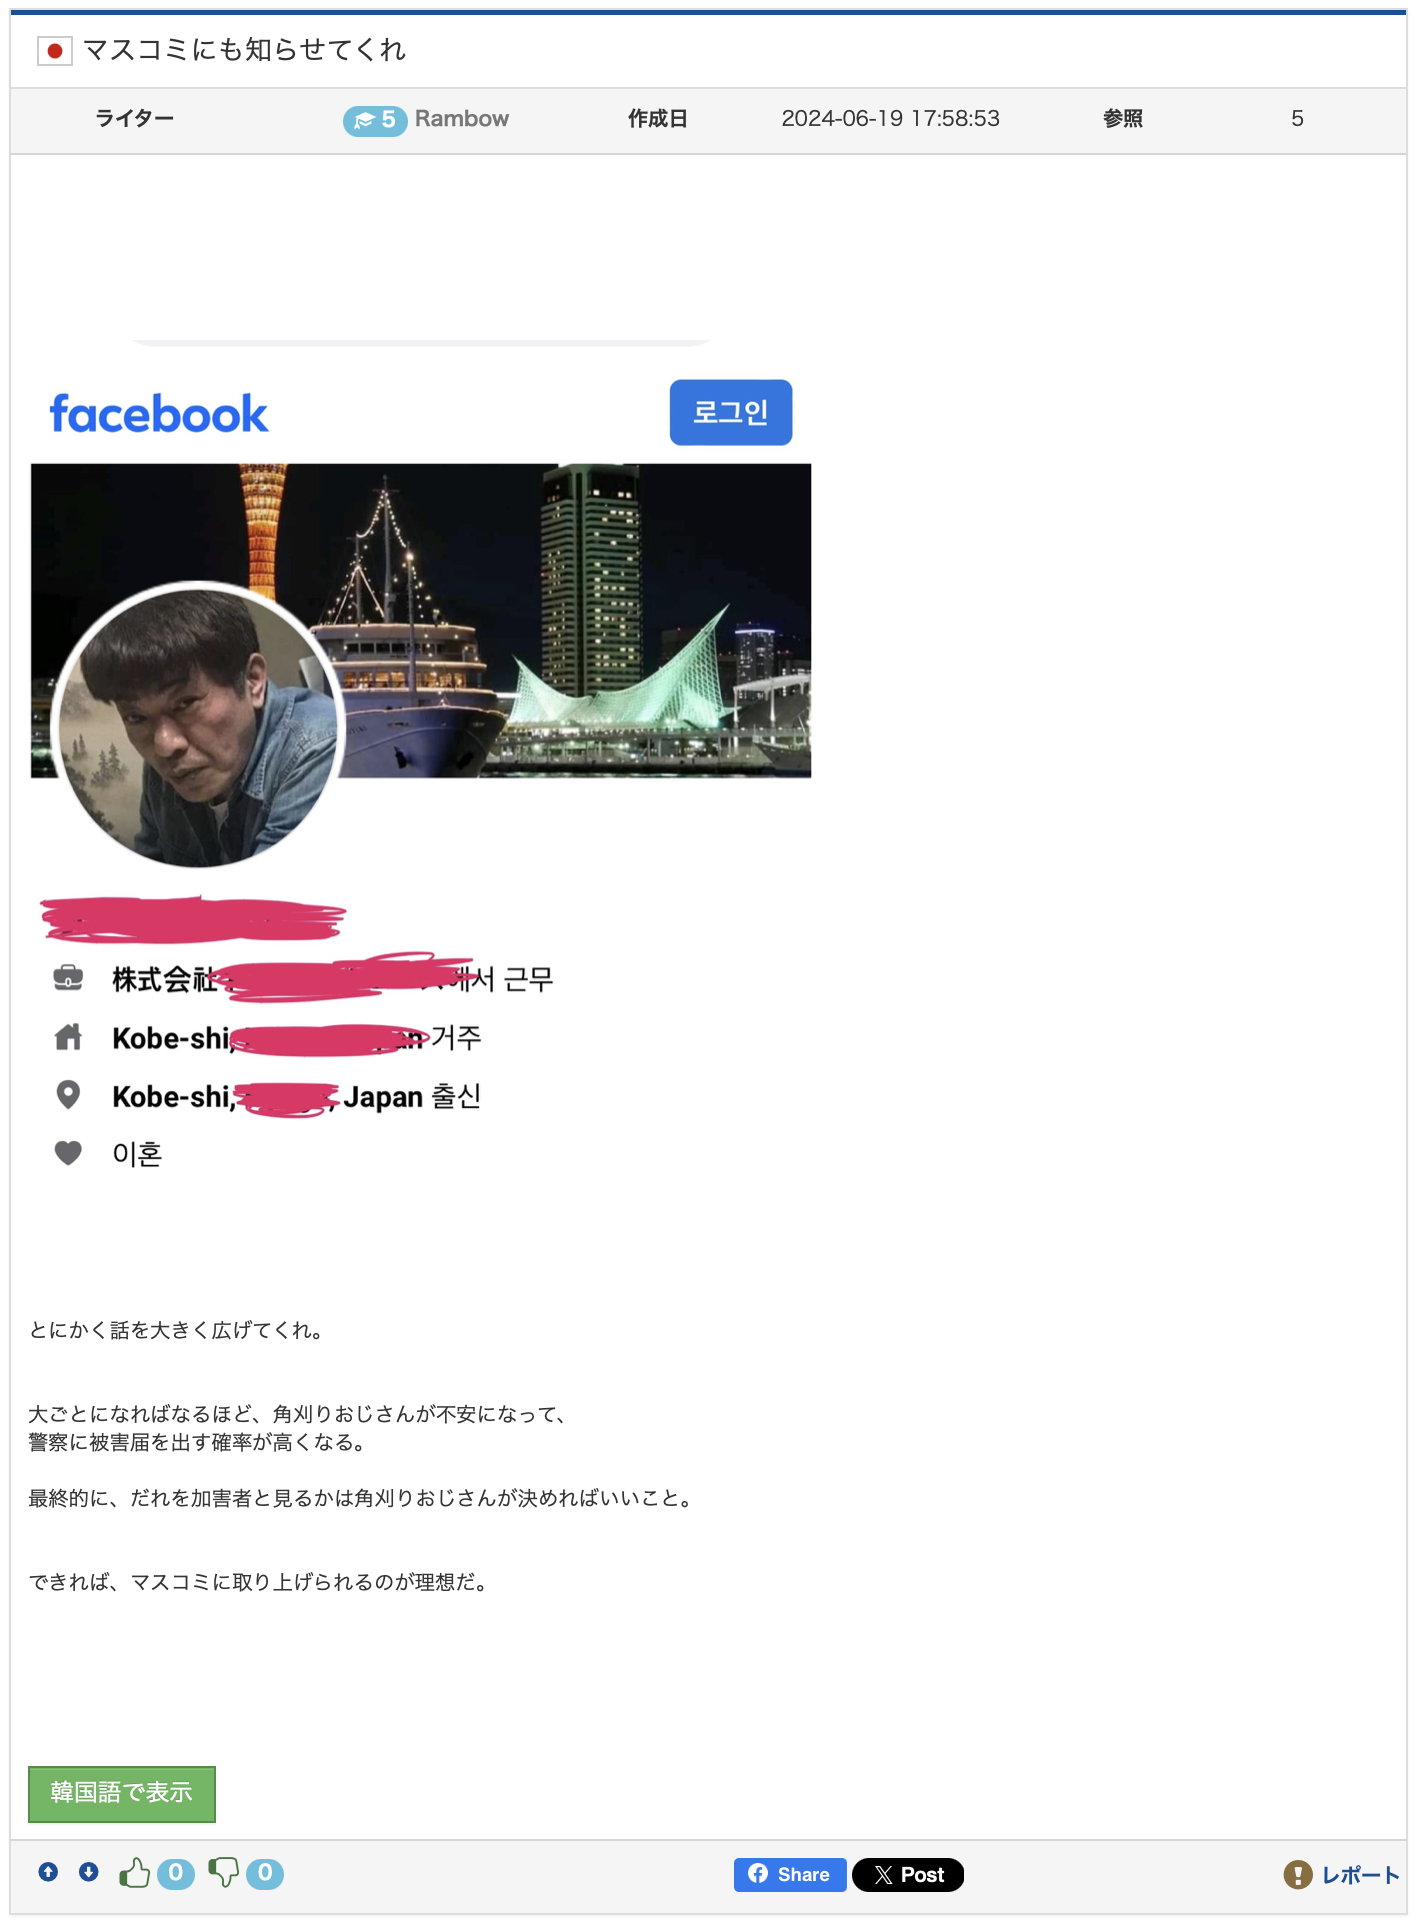The image size is (1416, 1922).
Task: Open the Rambow writer profile link
Action: click(x=461, y=119)
